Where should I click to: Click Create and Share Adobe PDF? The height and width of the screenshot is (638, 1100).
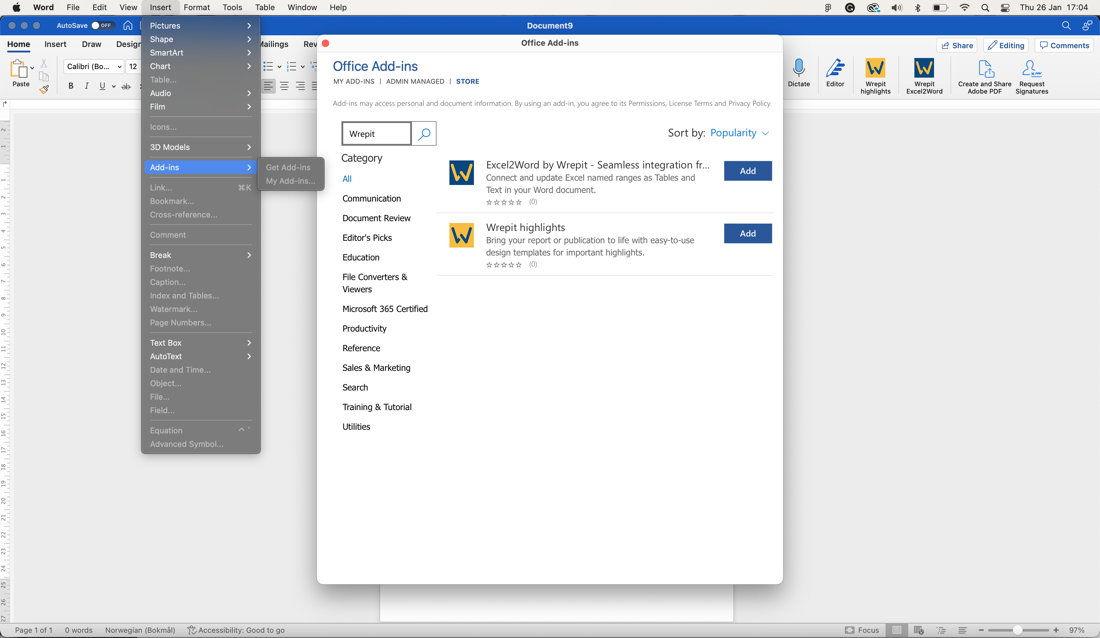984,76
